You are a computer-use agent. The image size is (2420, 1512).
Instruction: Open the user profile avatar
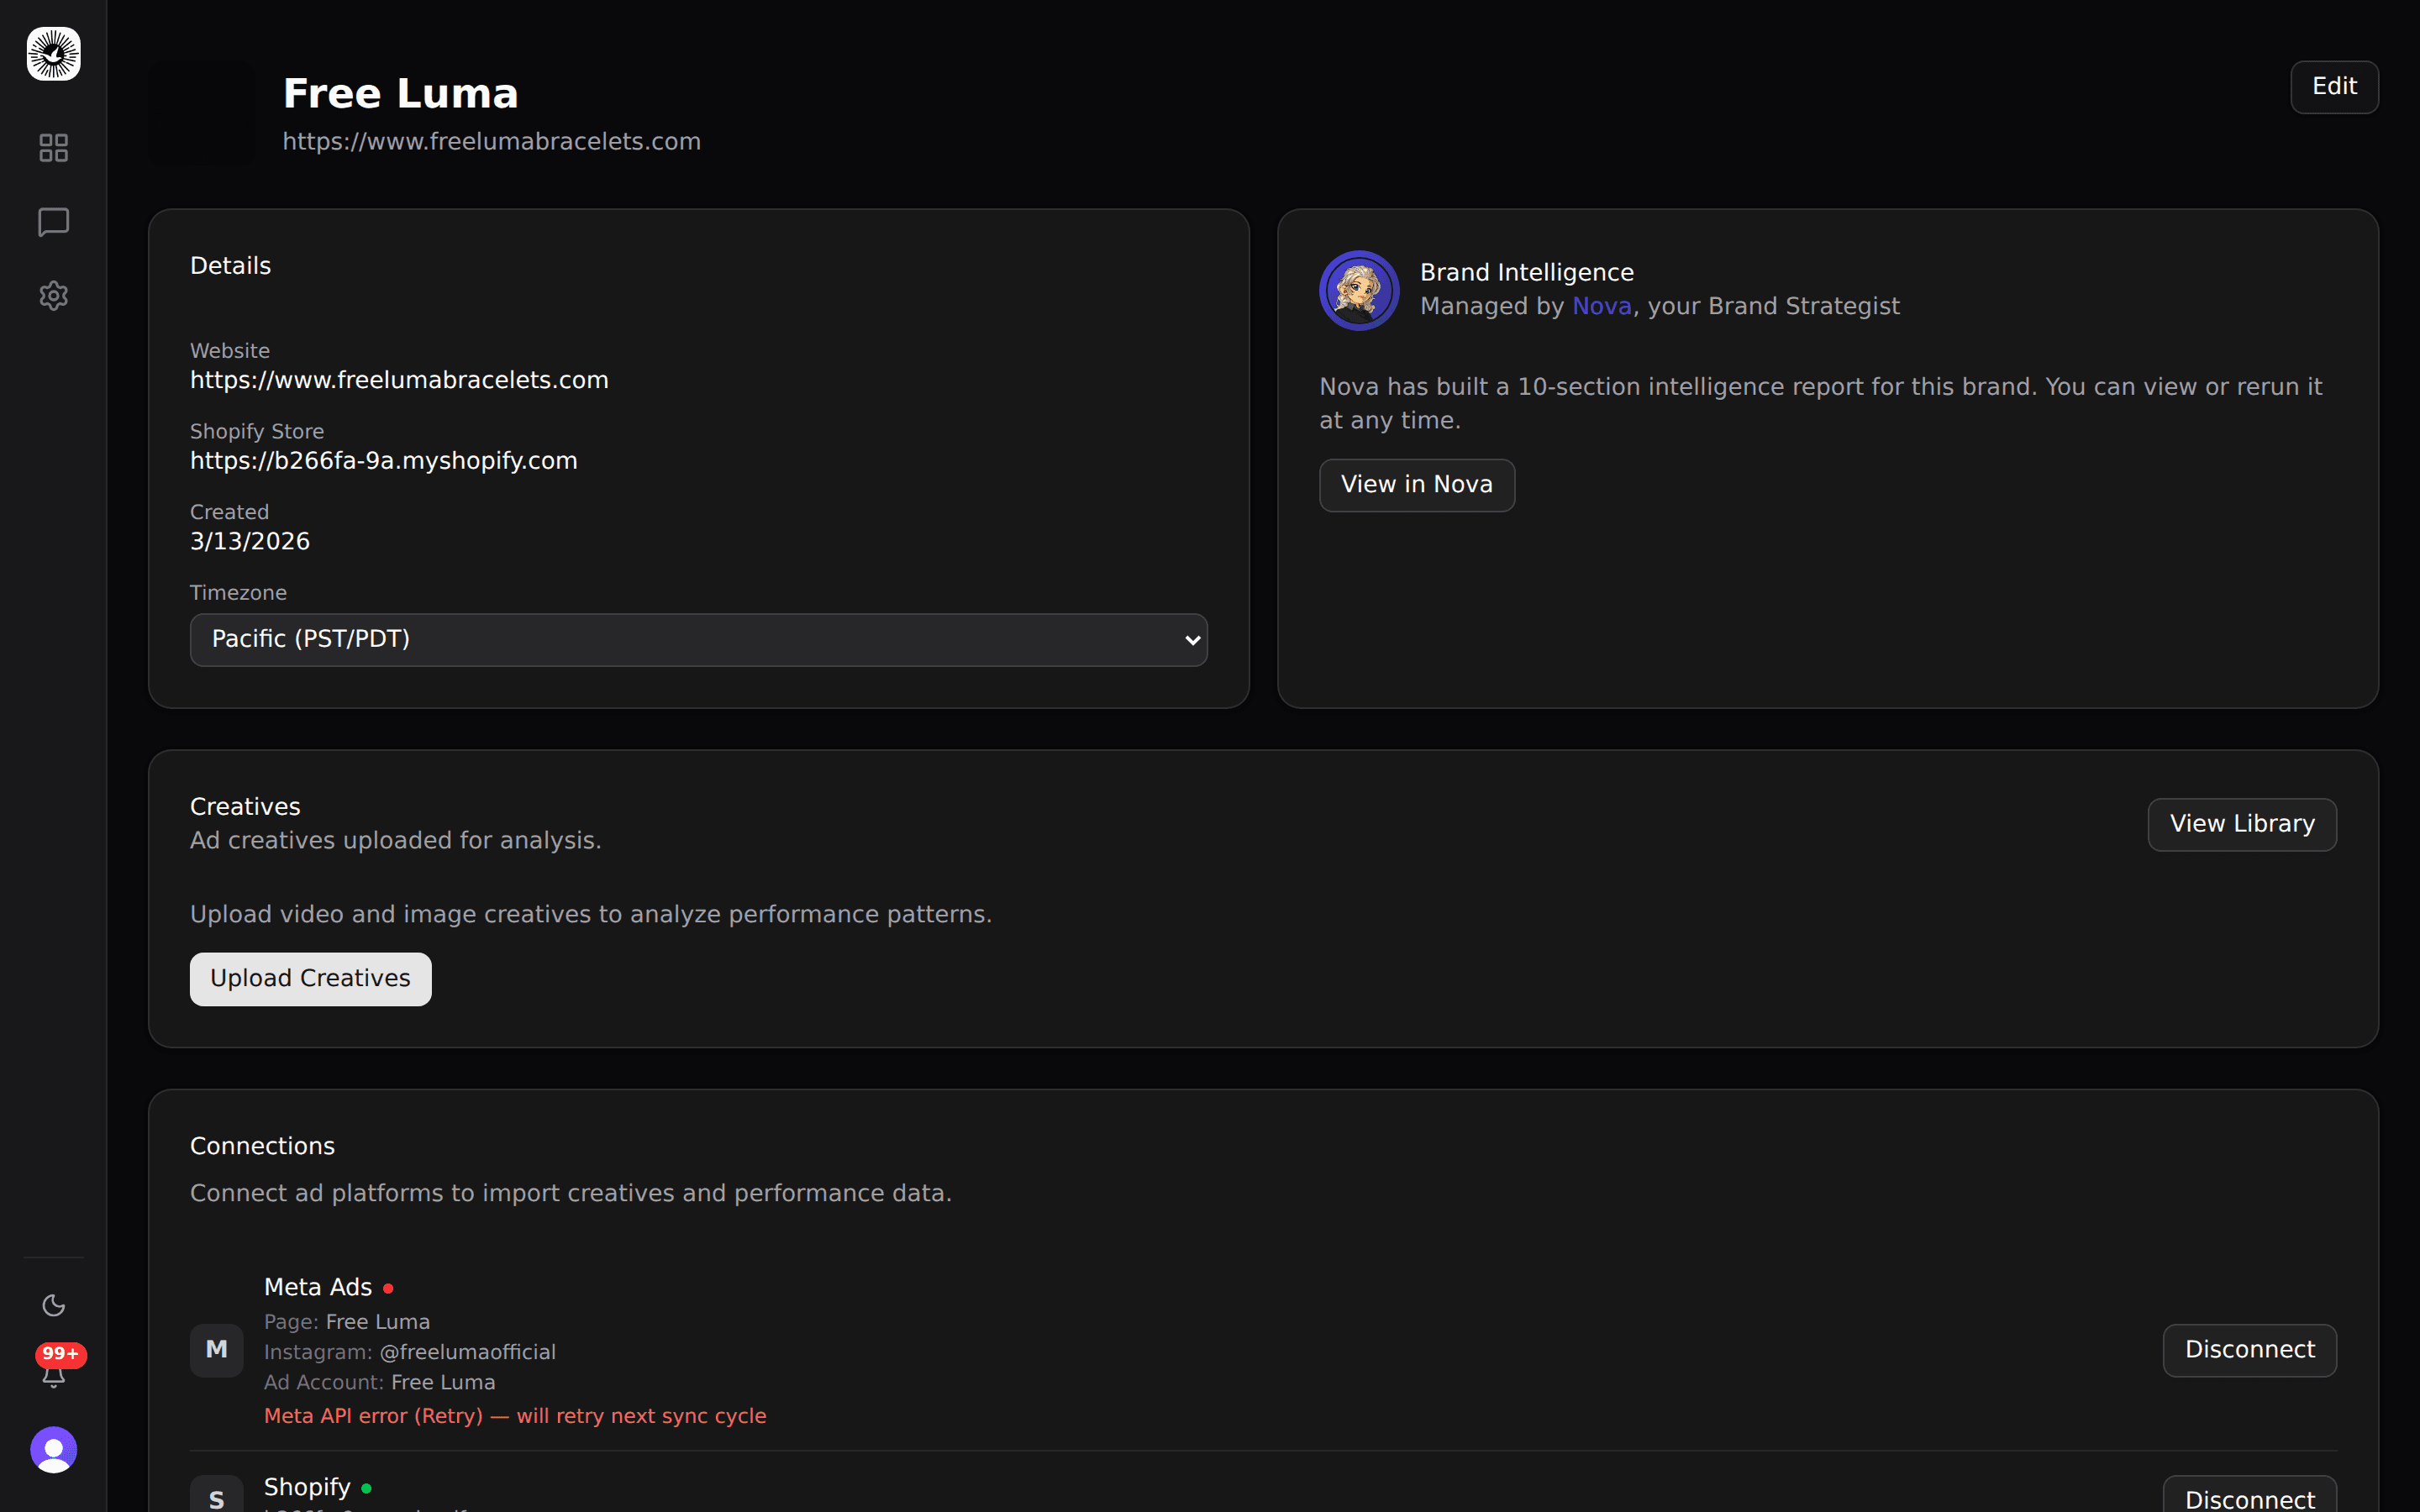[54, 1449]
